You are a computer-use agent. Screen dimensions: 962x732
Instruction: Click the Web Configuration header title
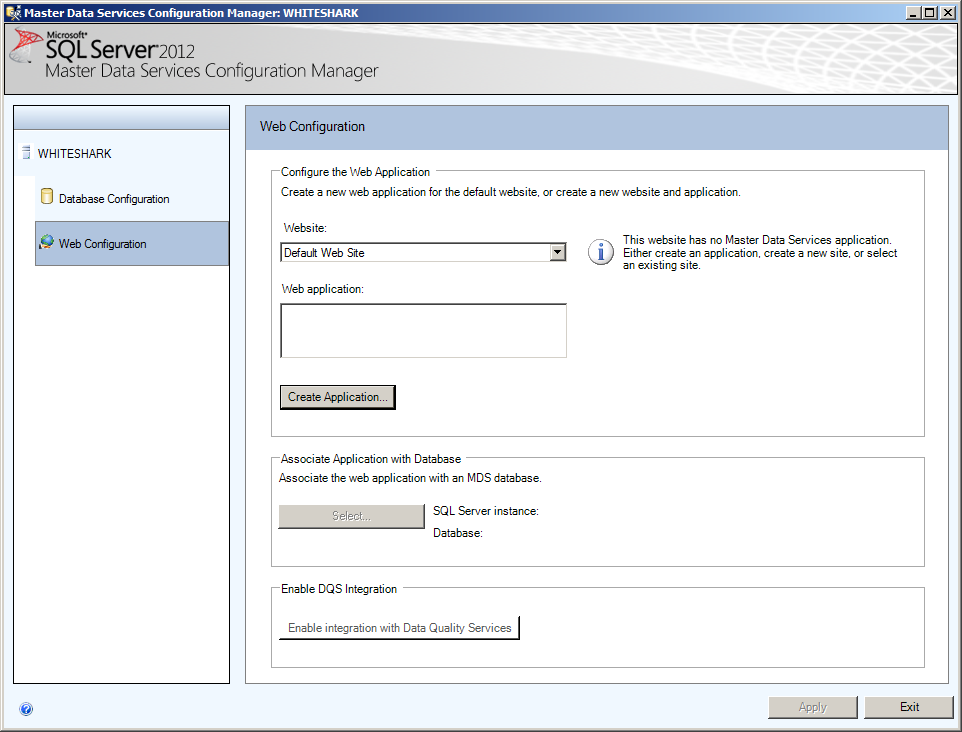click(312, 126)
